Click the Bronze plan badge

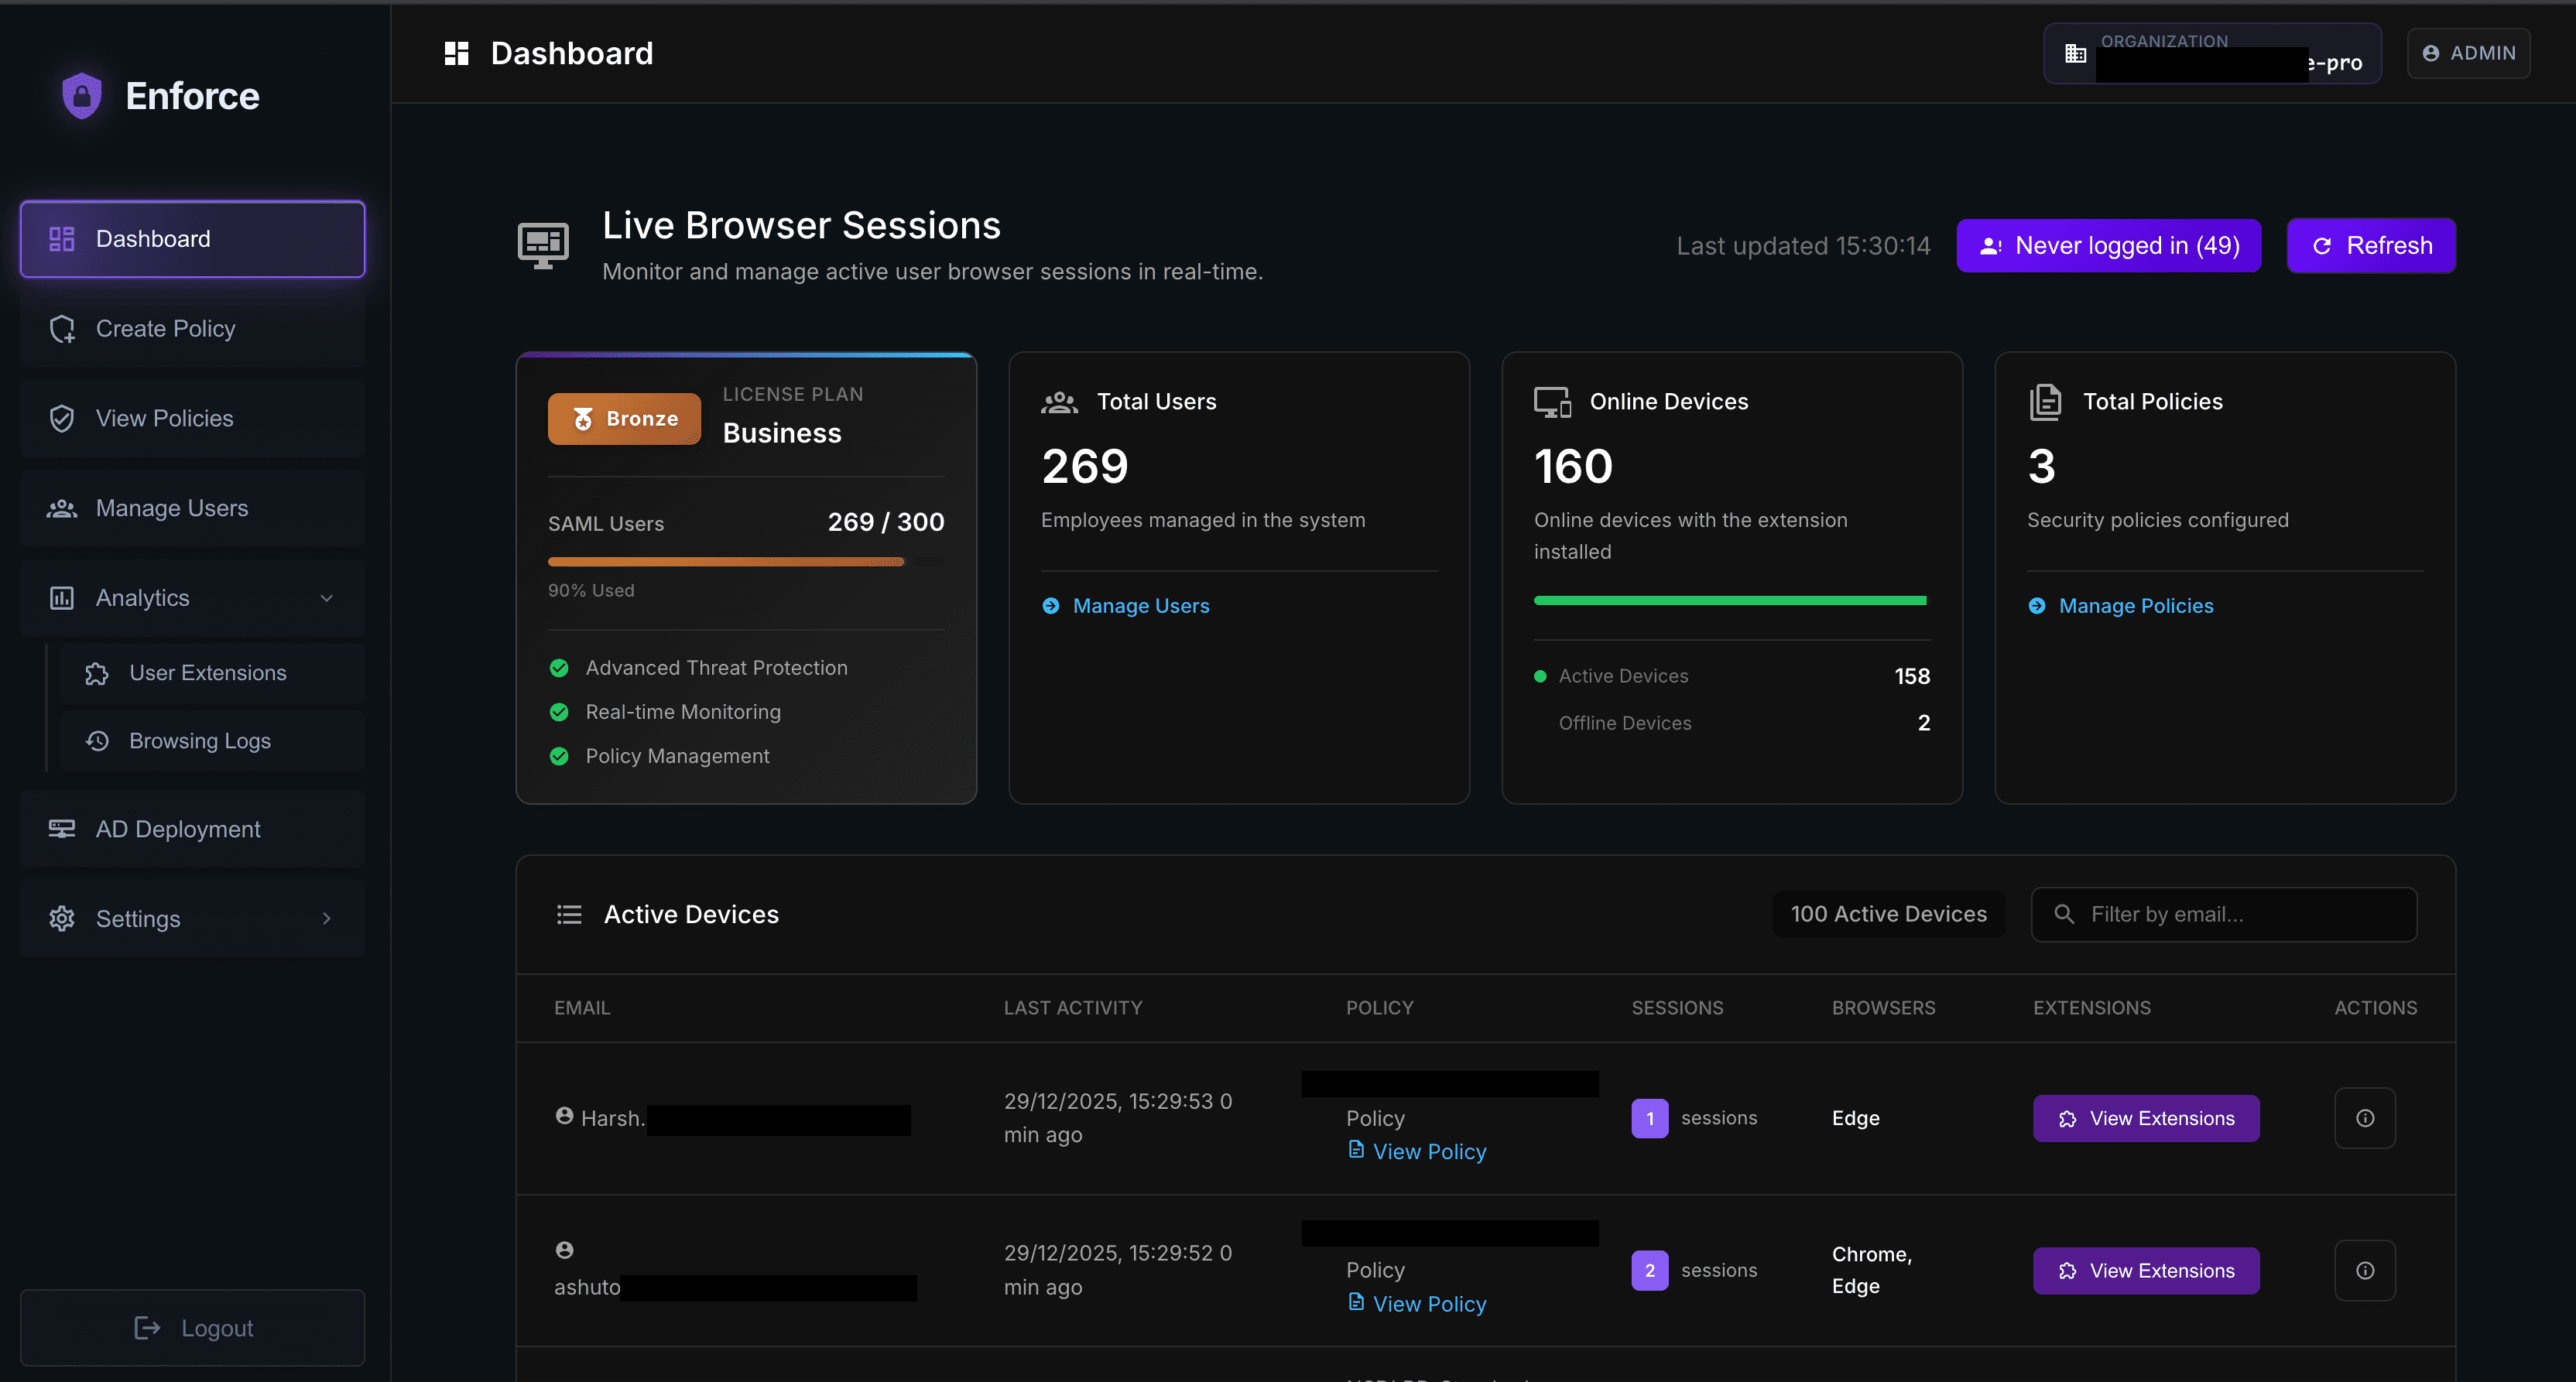624,419
